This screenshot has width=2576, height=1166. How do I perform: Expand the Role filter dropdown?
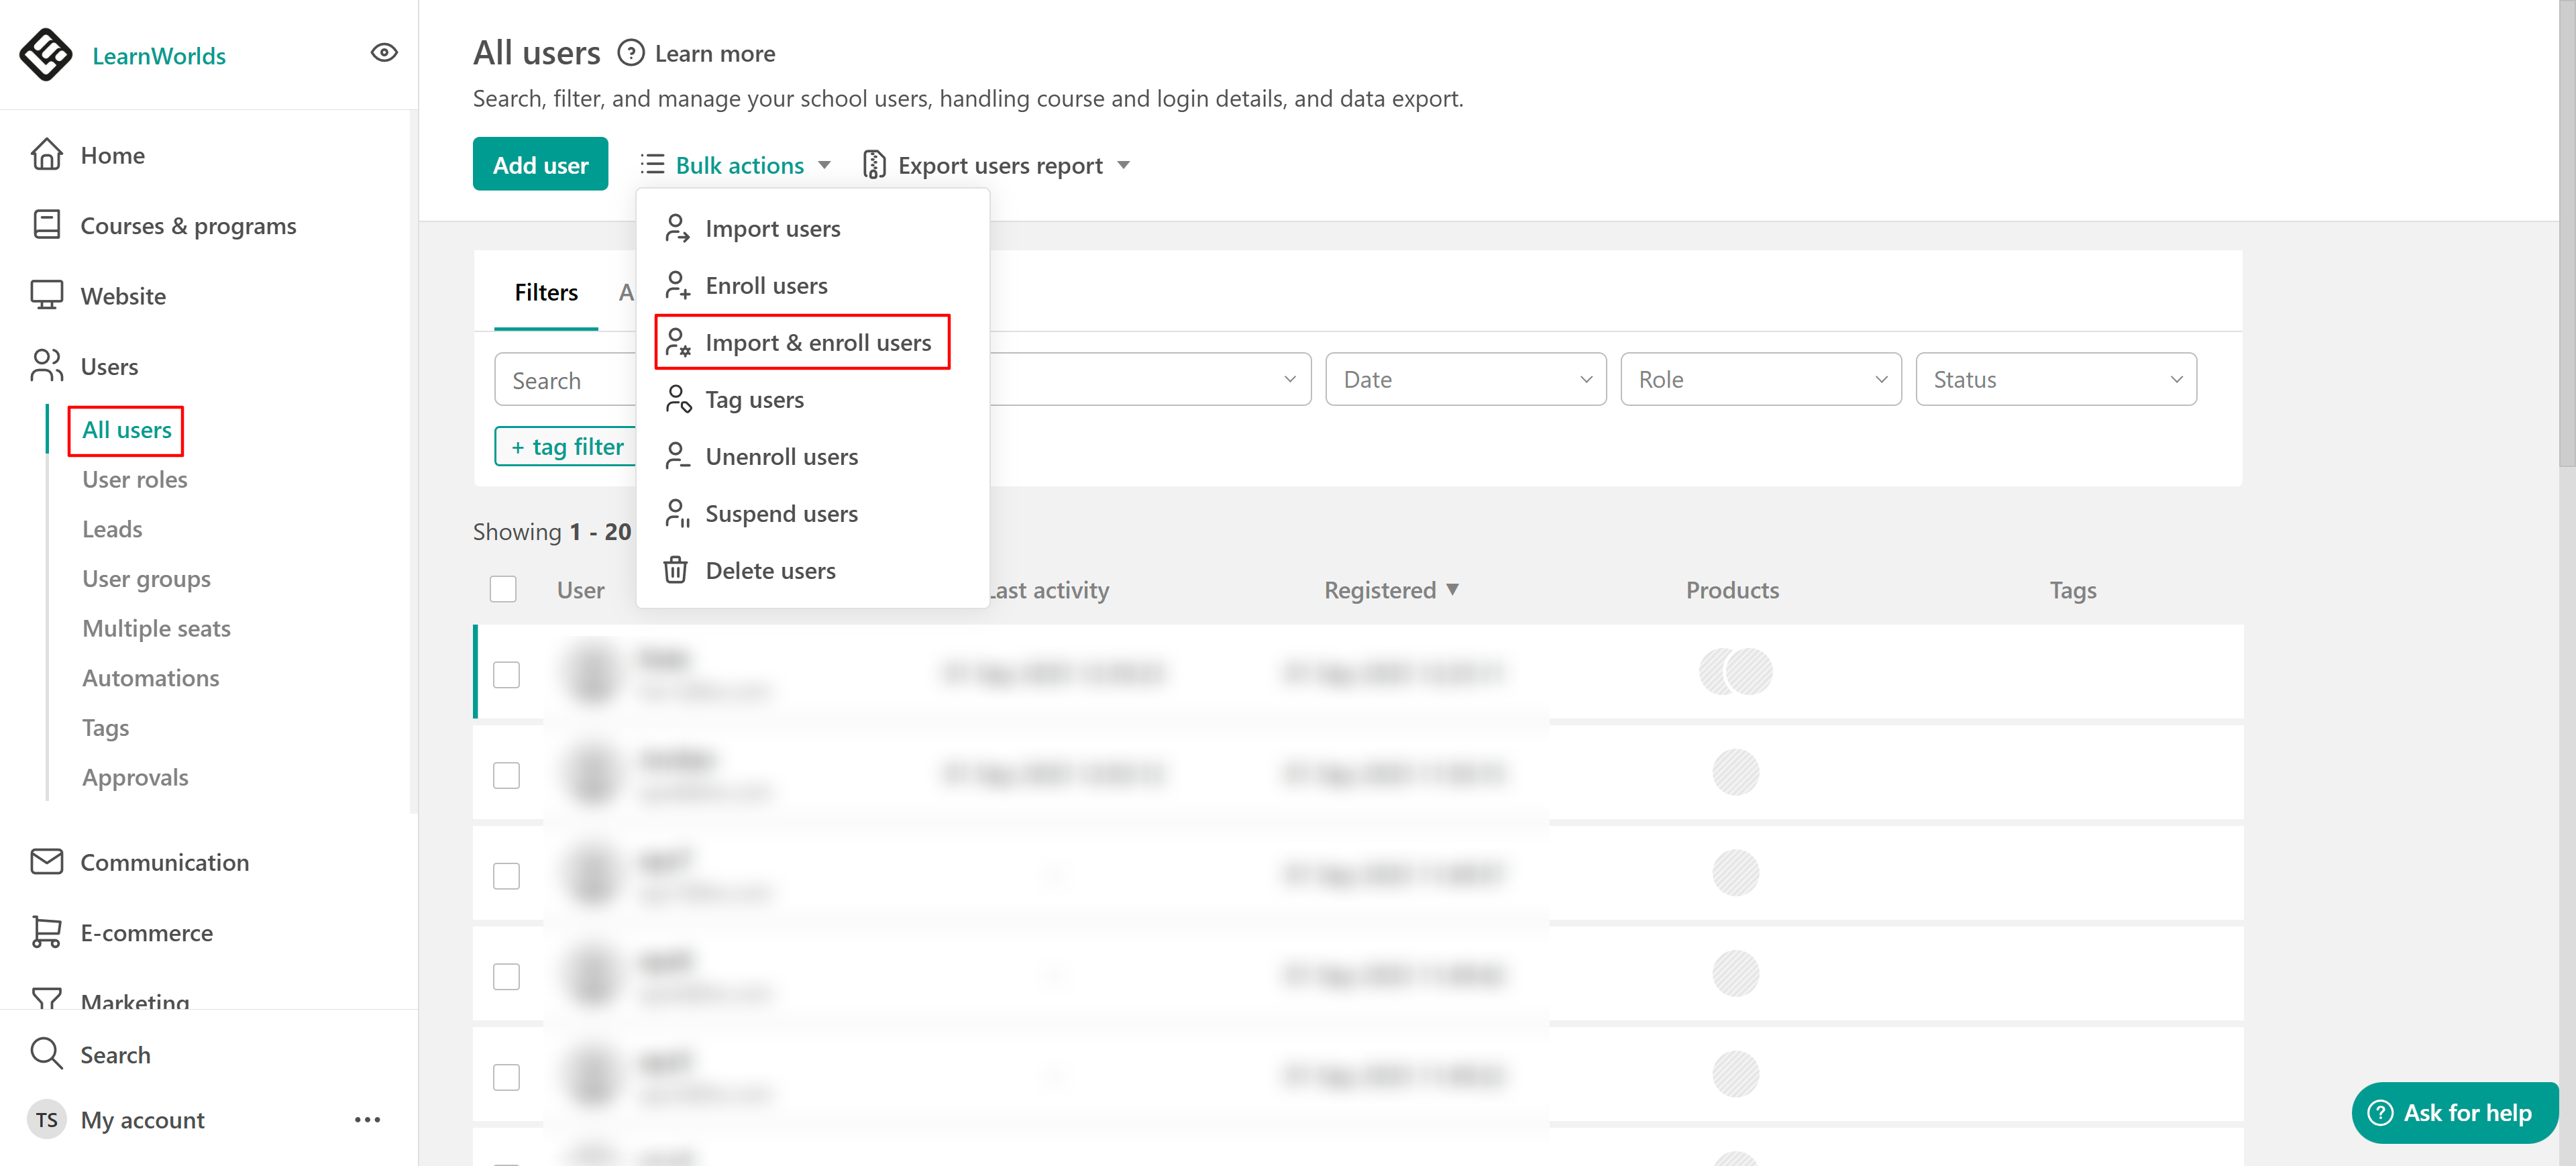(x=1760, y=379)
